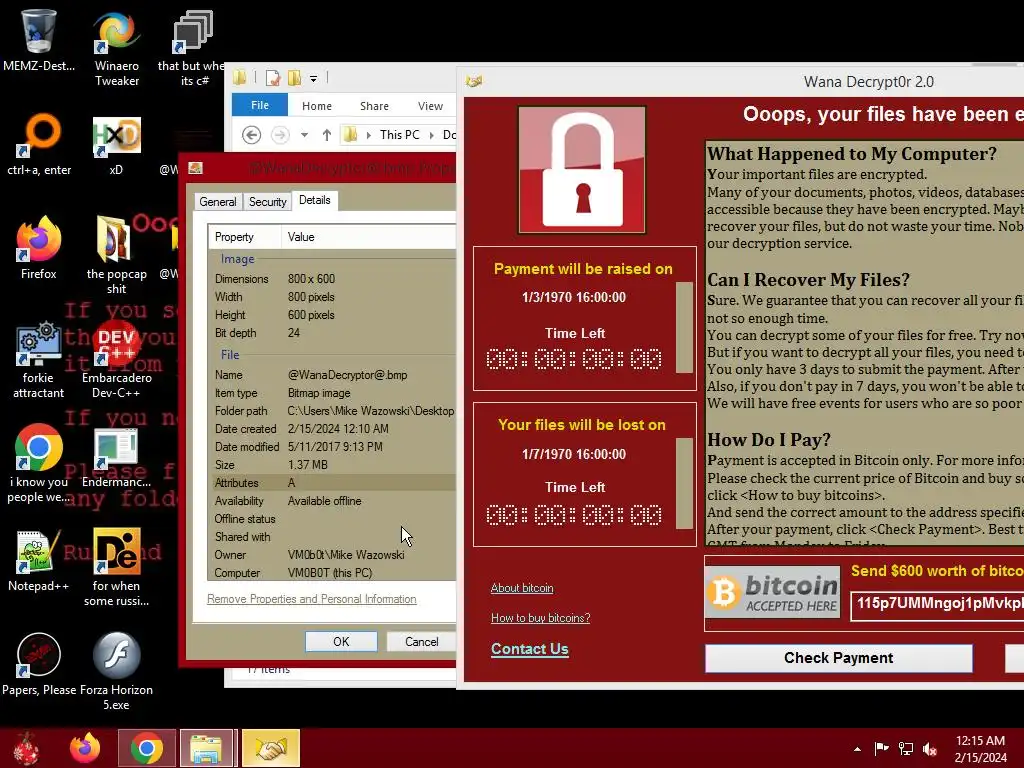This screenshot has width=1024, height=768.
Task: Click the Start button ornament on taskbar
Action: tap(27, 748)
